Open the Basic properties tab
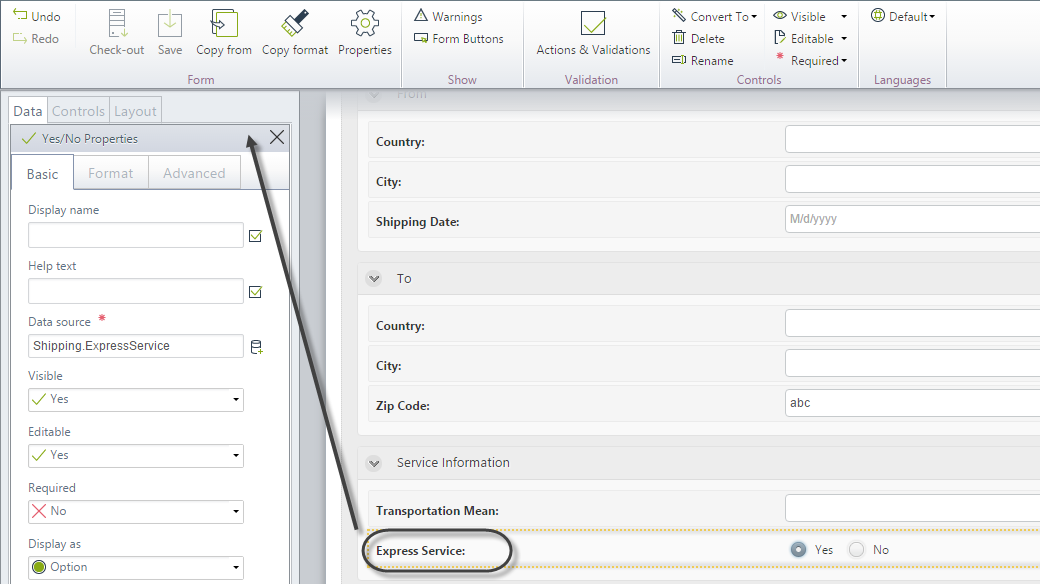Screen dimensions: 1040x584 pos(42,173)
